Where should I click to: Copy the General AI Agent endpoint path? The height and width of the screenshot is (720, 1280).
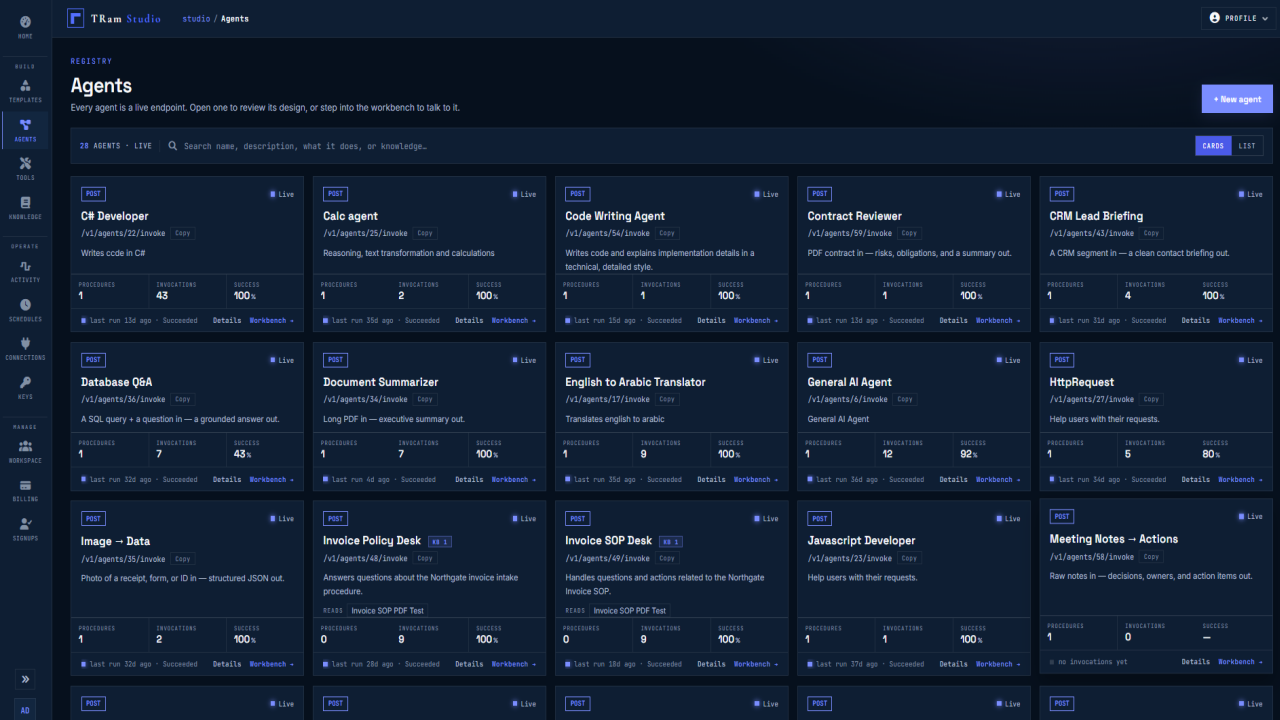pyautogui.click(x=905, y=399)
